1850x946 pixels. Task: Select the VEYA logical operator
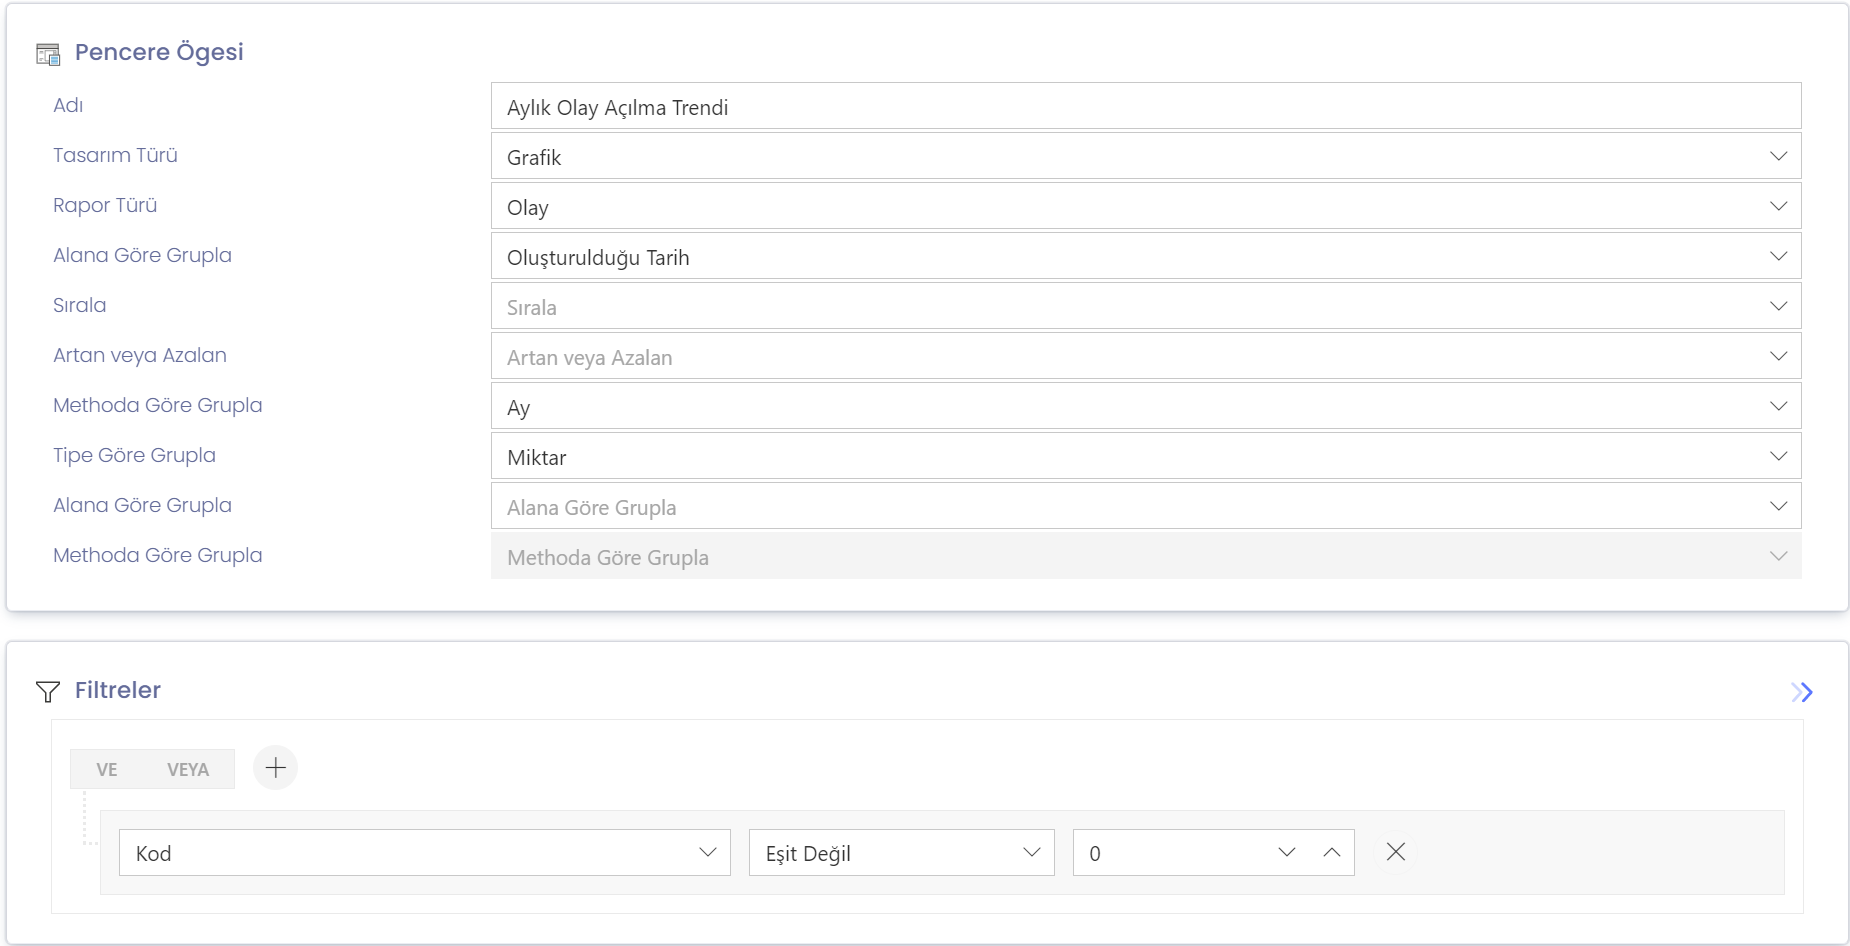(x=188, y=769)
